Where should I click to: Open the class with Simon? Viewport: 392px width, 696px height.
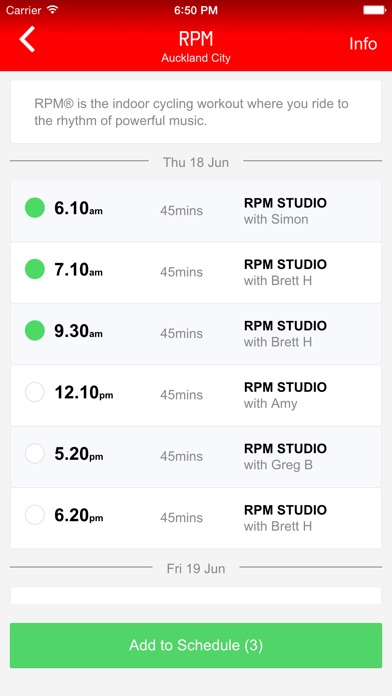tap(196, 211)
